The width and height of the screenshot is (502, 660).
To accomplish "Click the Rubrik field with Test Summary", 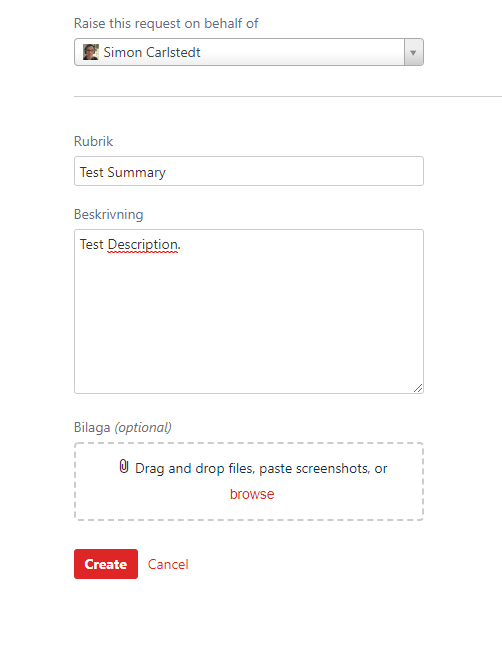I will tap(249, 171).
